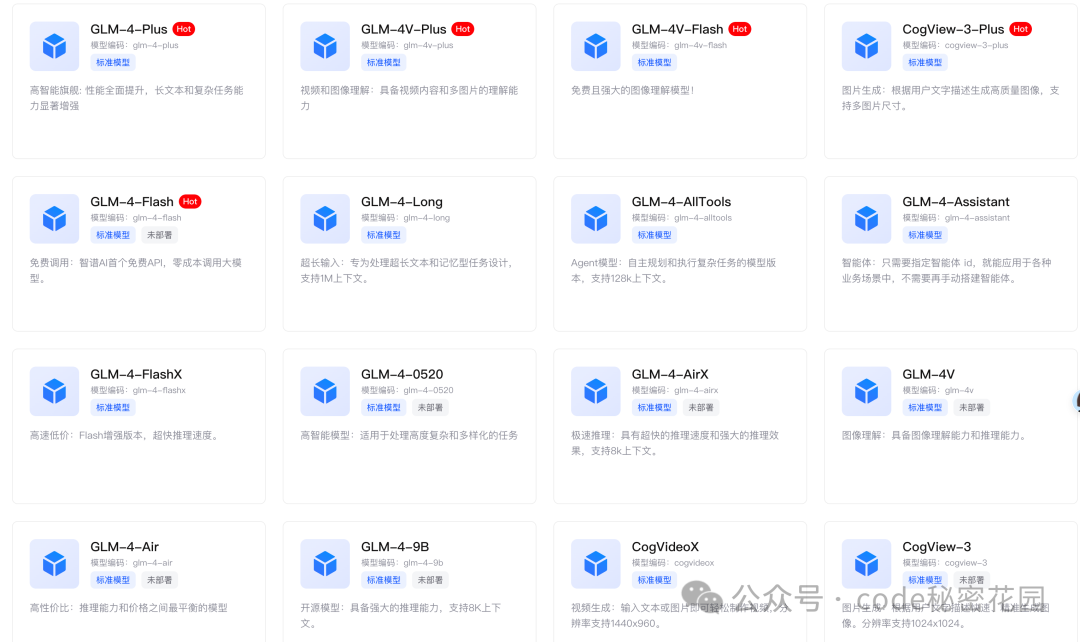Open the GLM-4V-Plus model title
This screenshot has height=642, width=1080.
404,29
